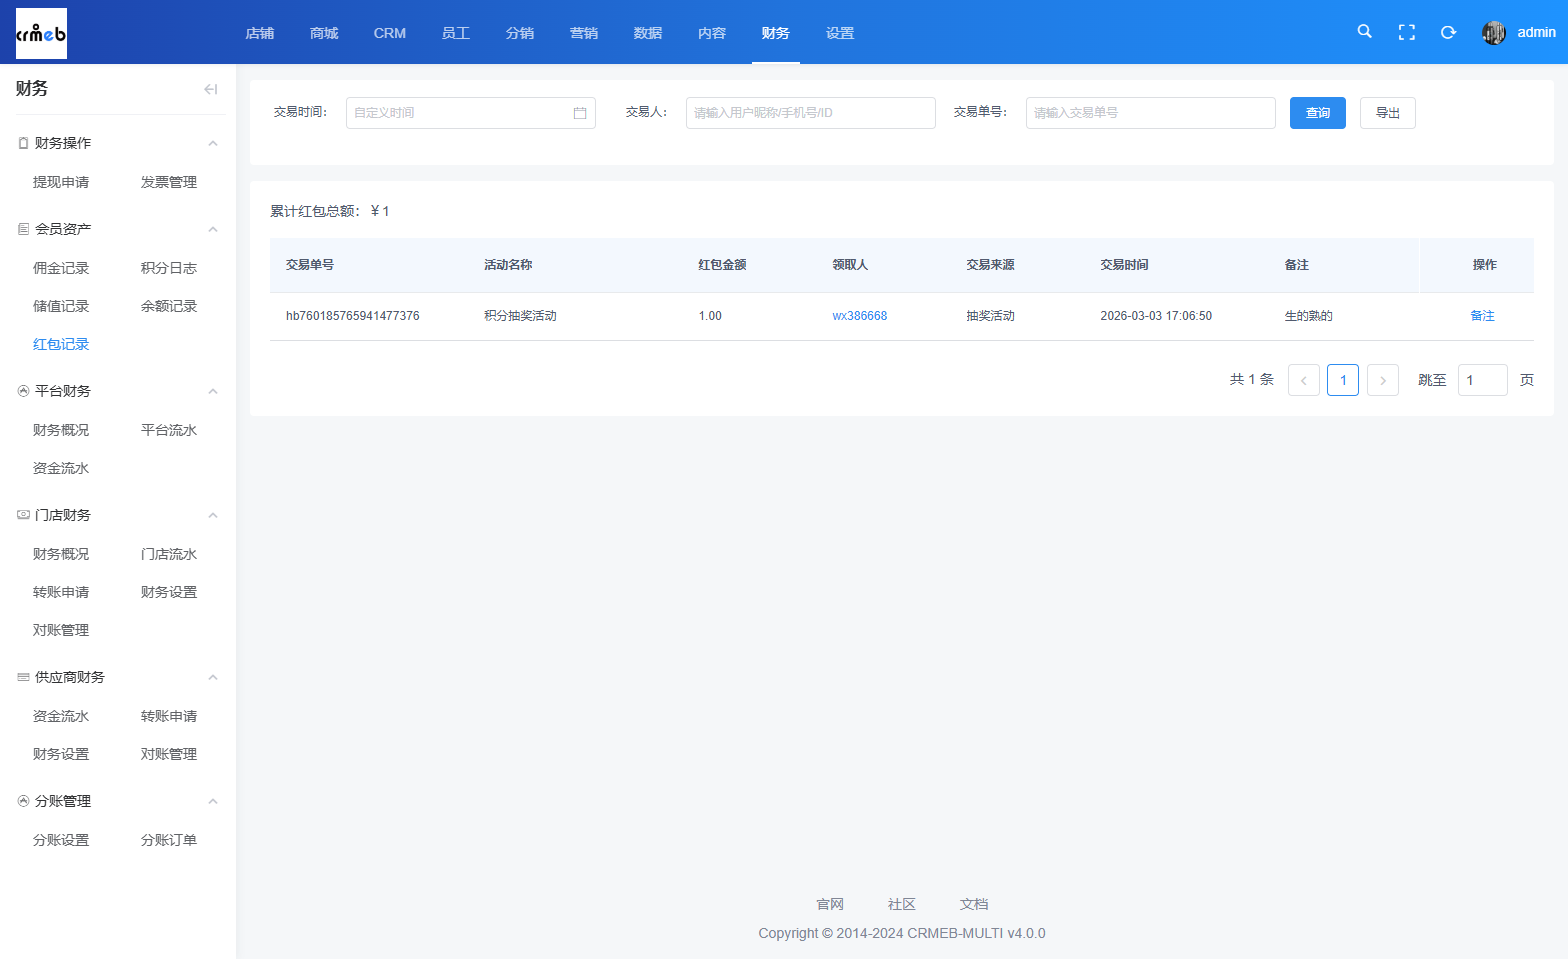This screenshot has width=1568, height=959.
Task: Collapse the 平台财务 section chevron
Action: (212, 391)
